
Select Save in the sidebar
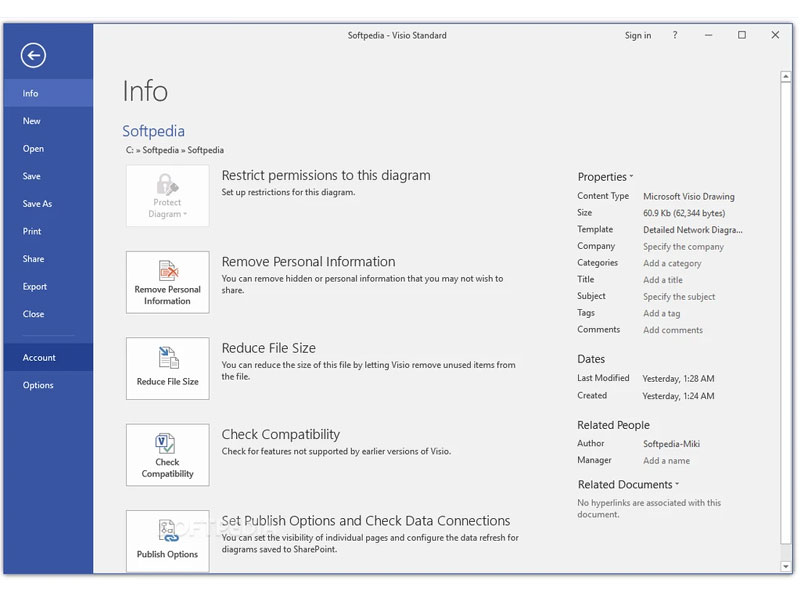click(x=48, y=176)
